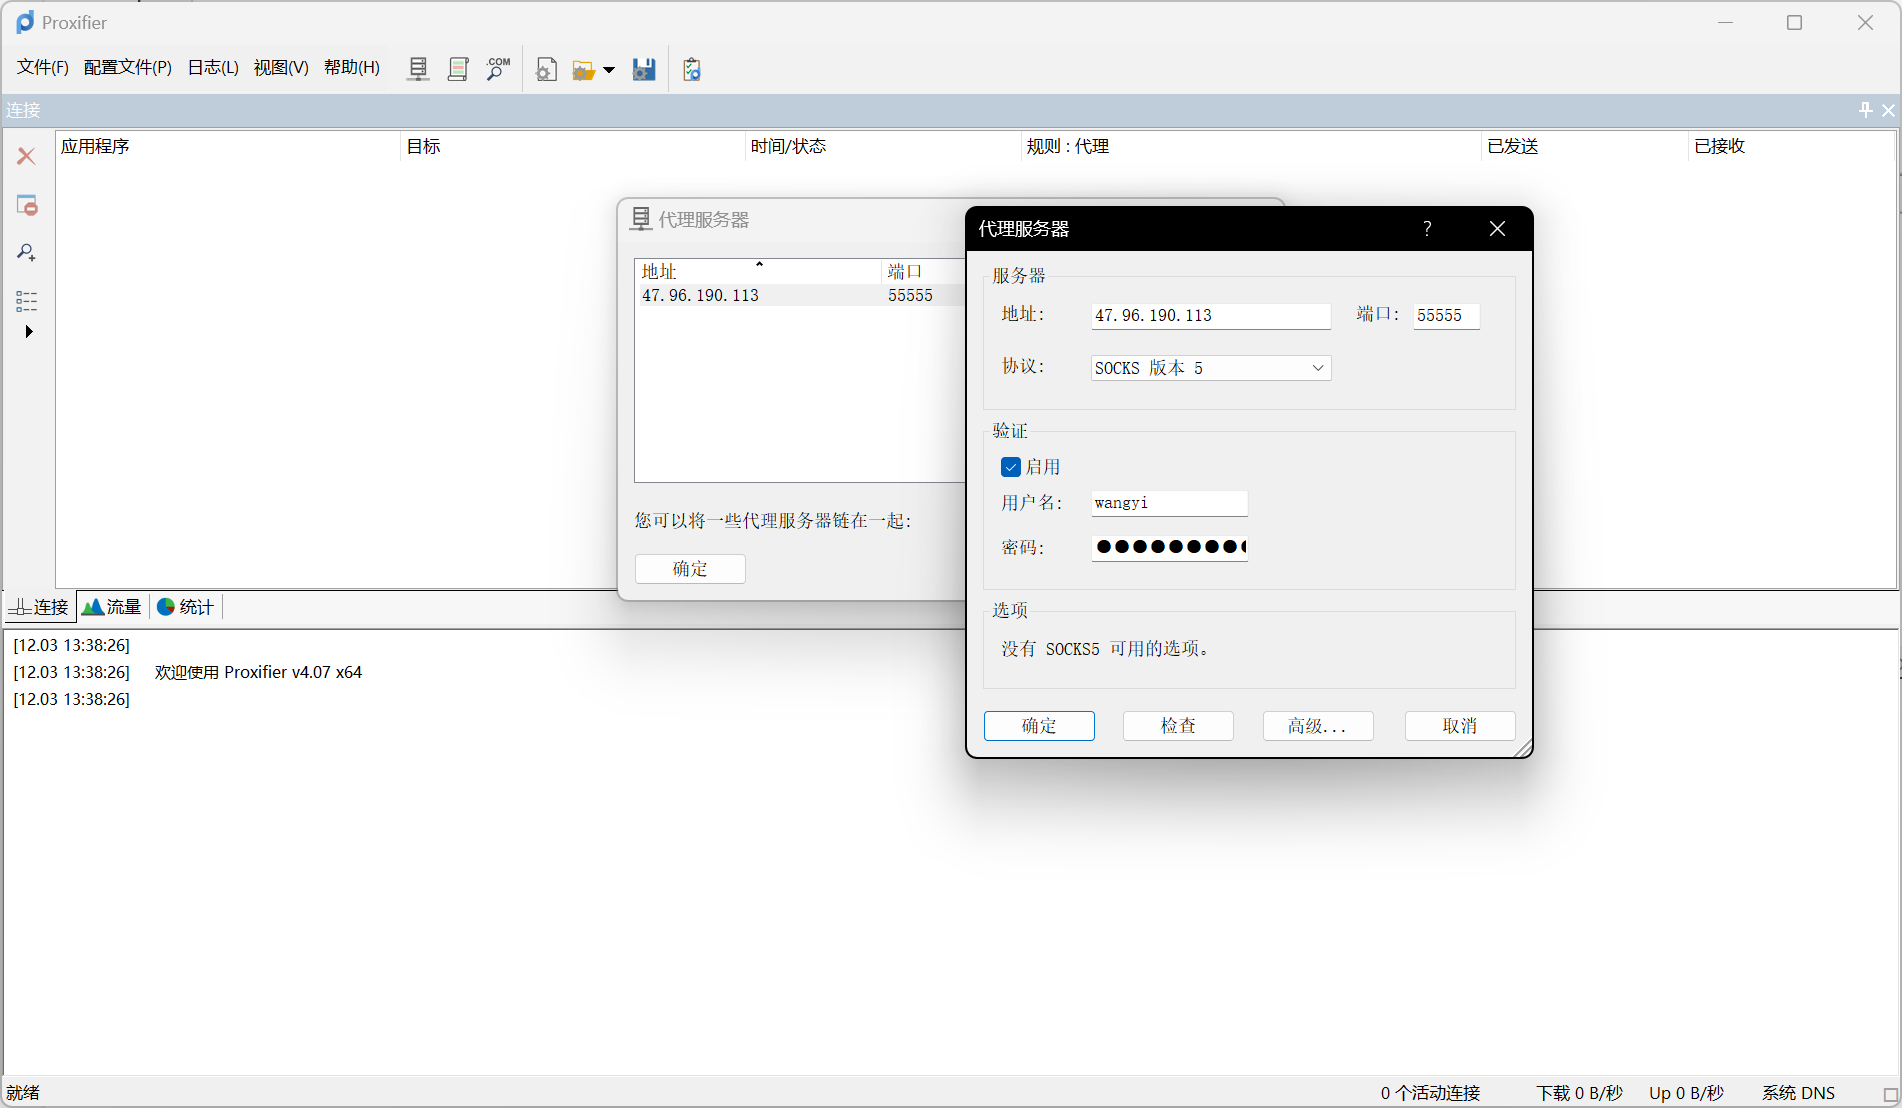This screenshot has height=1108, width=1902.
Task: Click the 端口 input field
Action: pyautogui.click(x=1446, y=316)
